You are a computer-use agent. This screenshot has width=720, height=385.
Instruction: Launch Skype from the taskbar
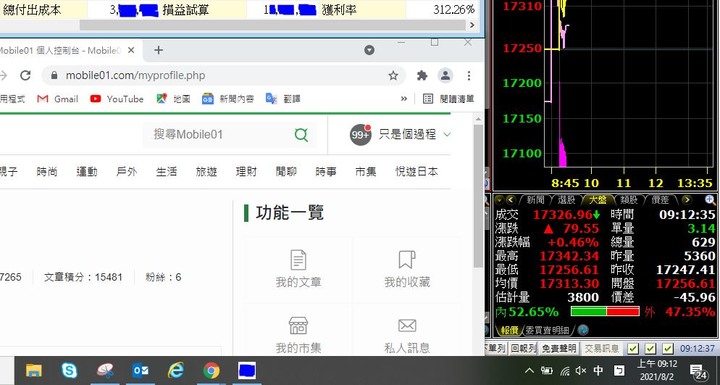69,370
